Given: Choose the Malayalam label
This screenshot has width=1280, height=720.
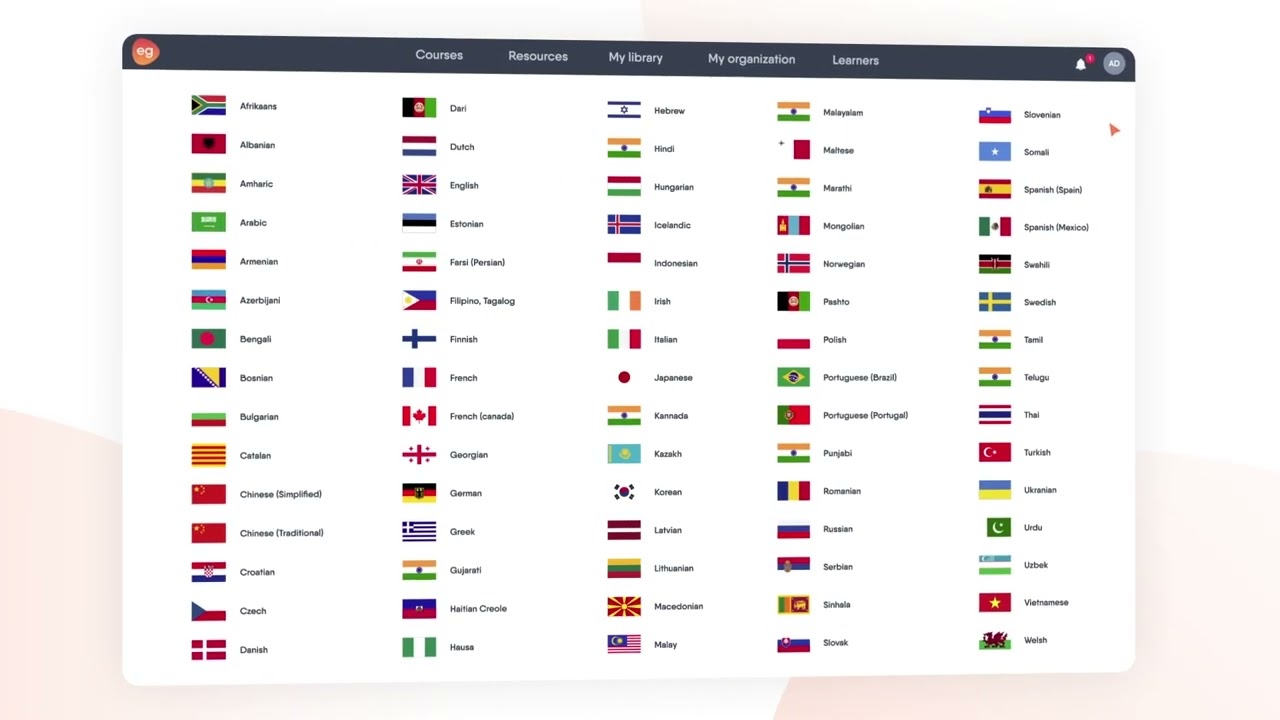Looking at the screenshot, I should (x=843, y=113).
